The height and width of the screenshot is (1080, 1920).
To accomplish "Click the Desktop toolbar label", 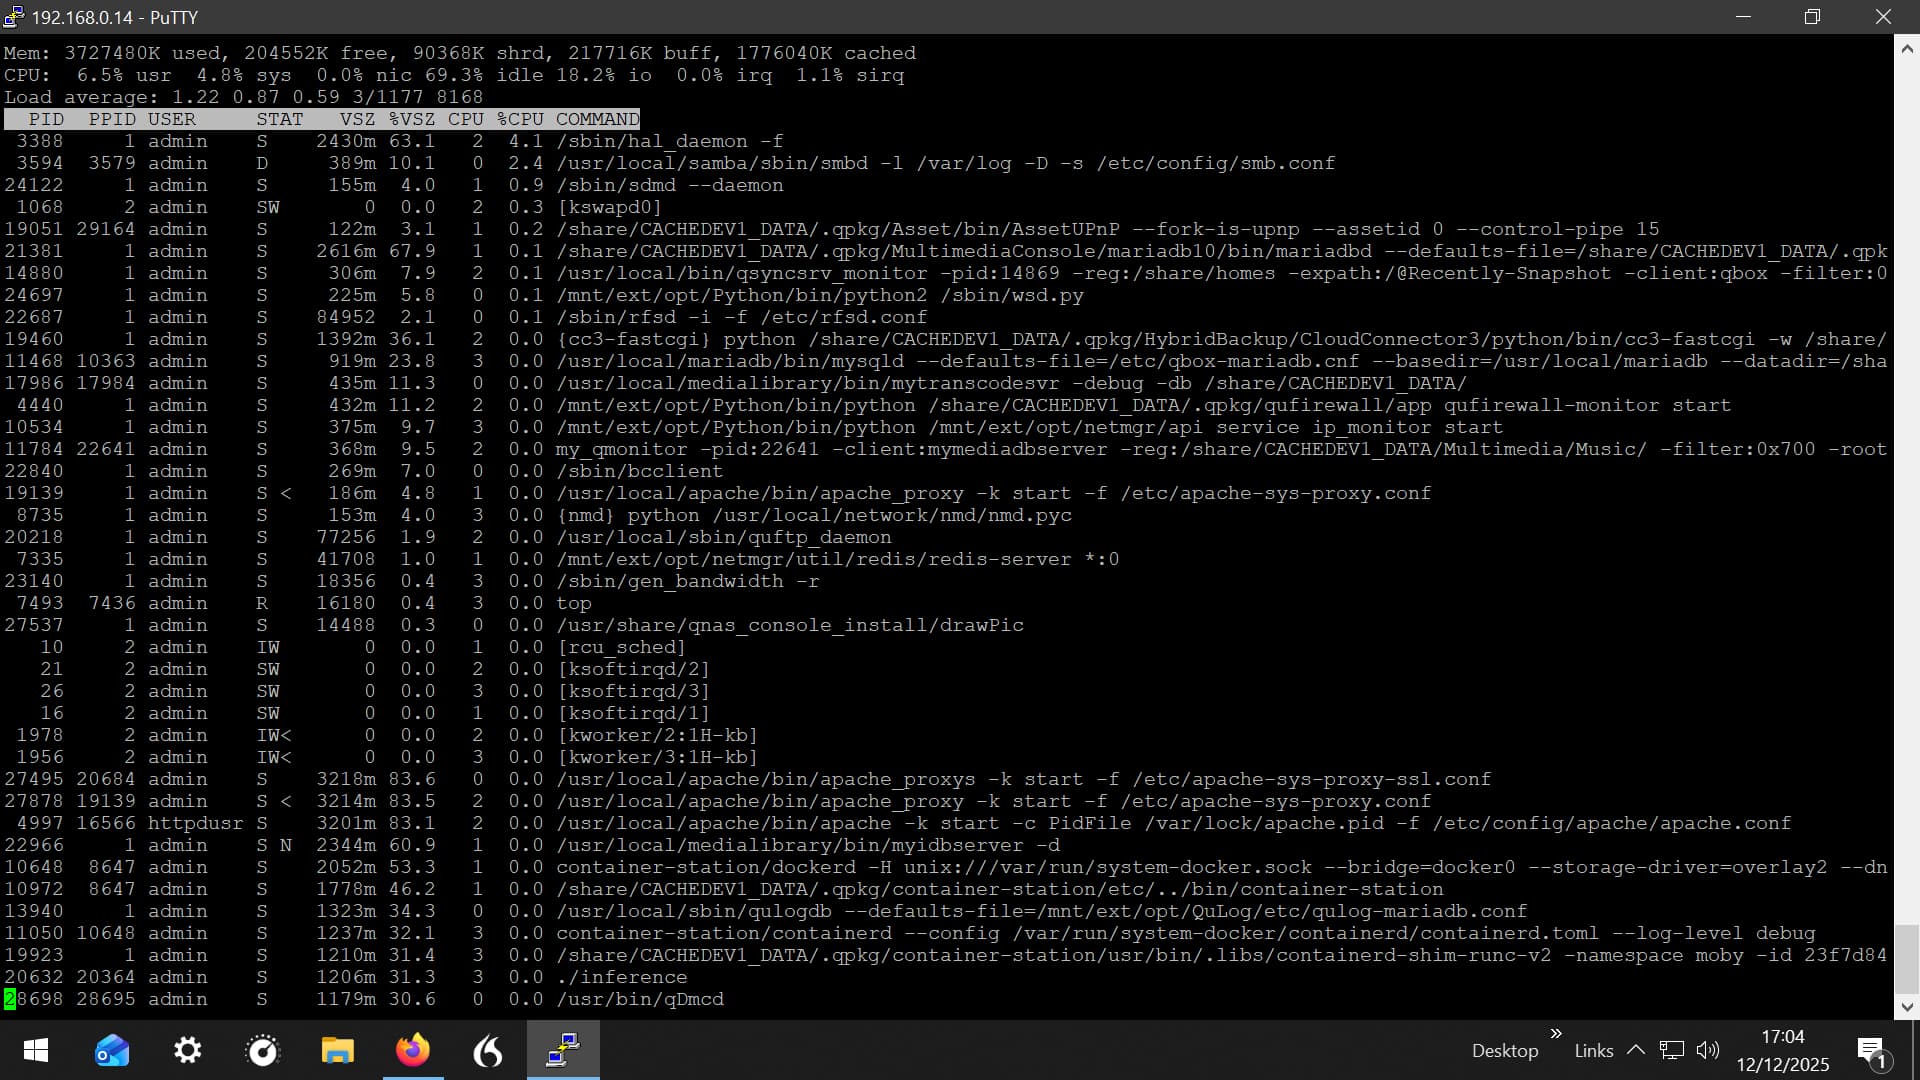I will point(1504,1051).
